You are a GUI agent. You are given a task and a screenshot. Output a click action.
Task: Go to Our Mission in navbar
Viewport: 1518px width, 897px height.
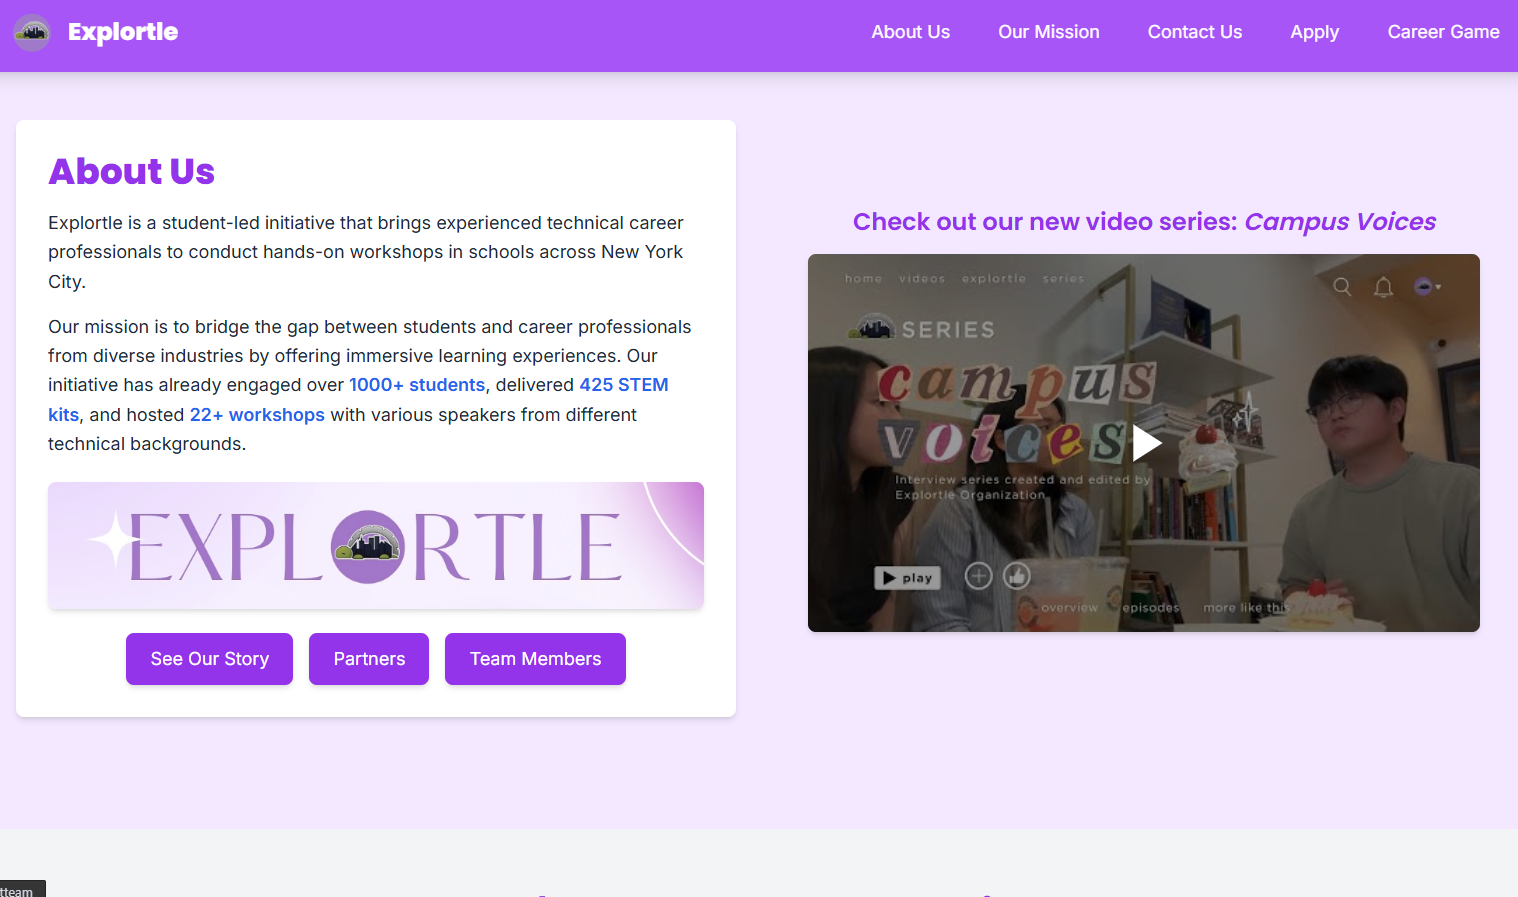pos(1048,32)
